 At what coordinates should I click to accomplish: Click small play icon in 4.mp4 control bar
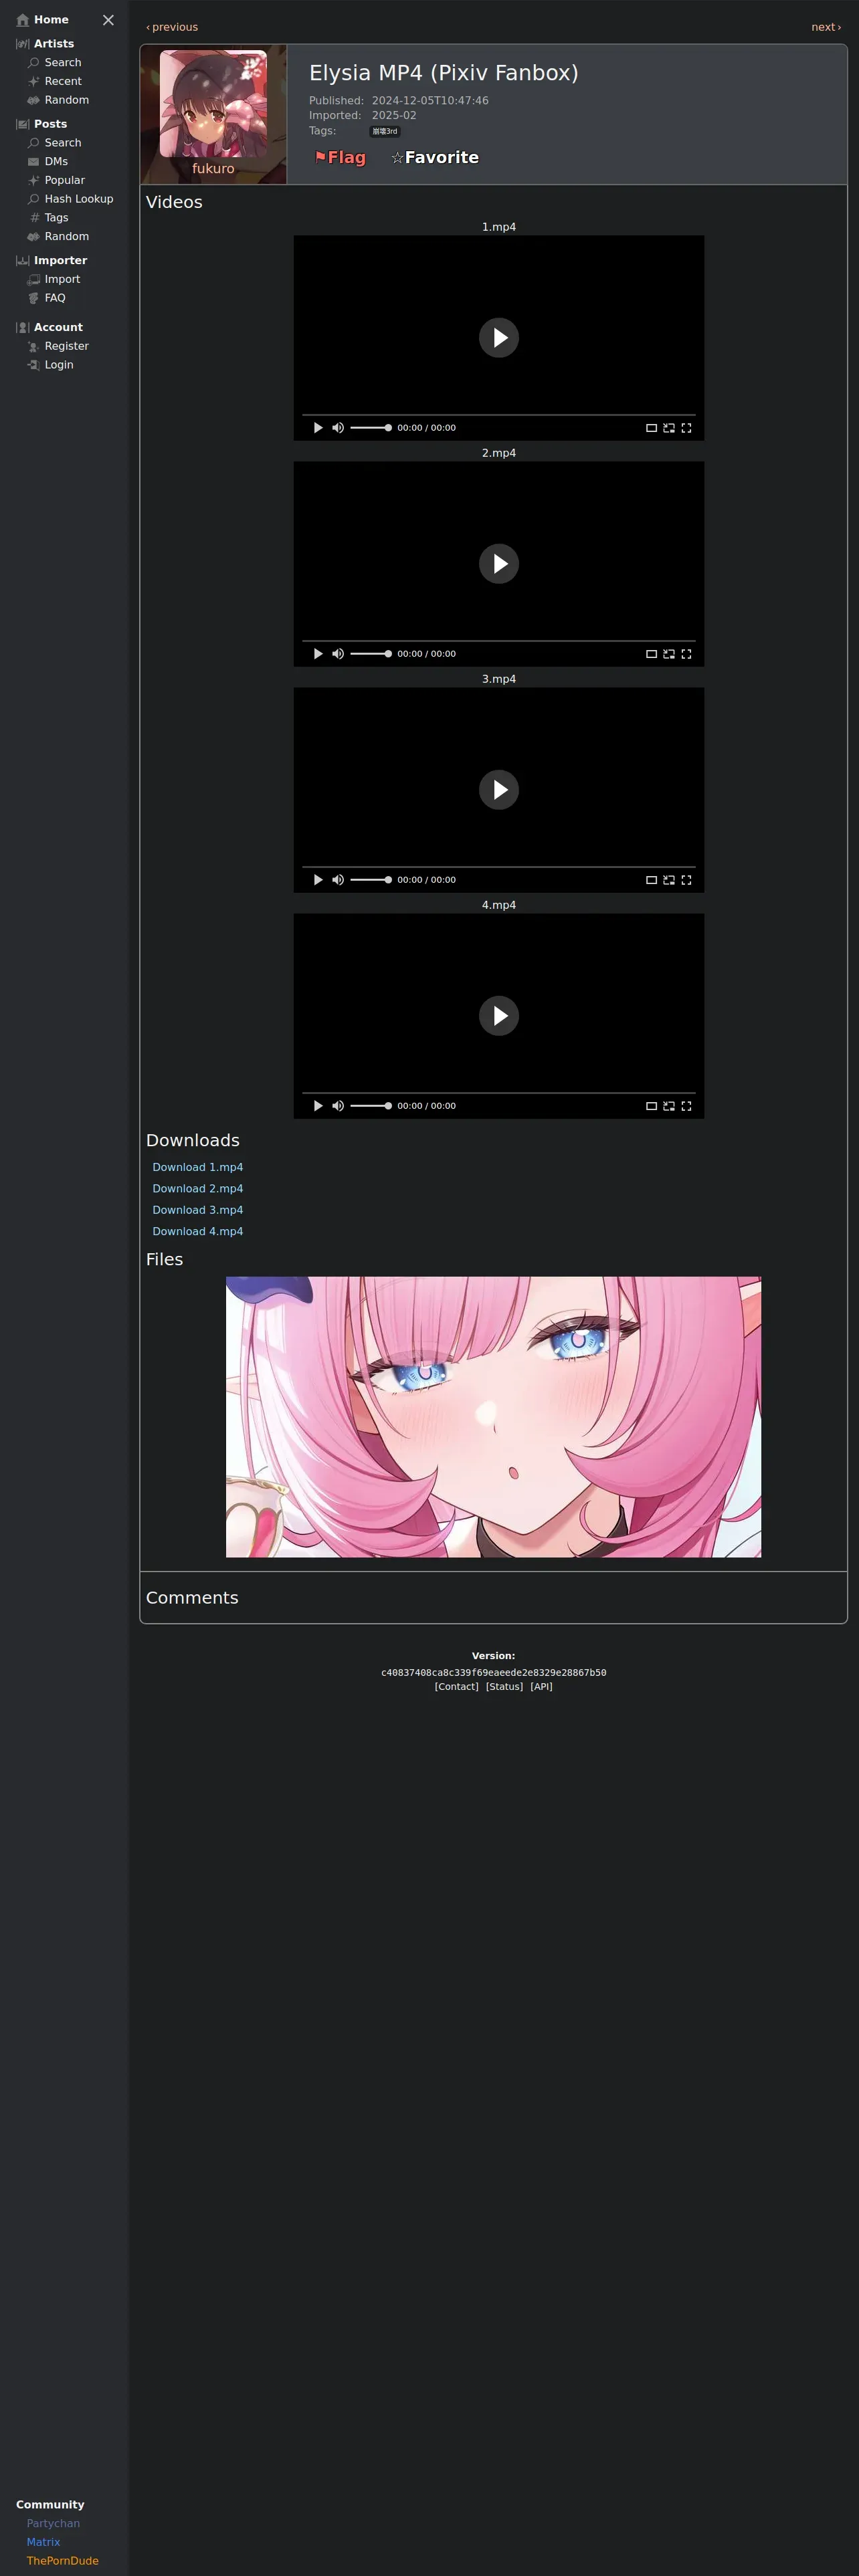[x=318, y=1106]
